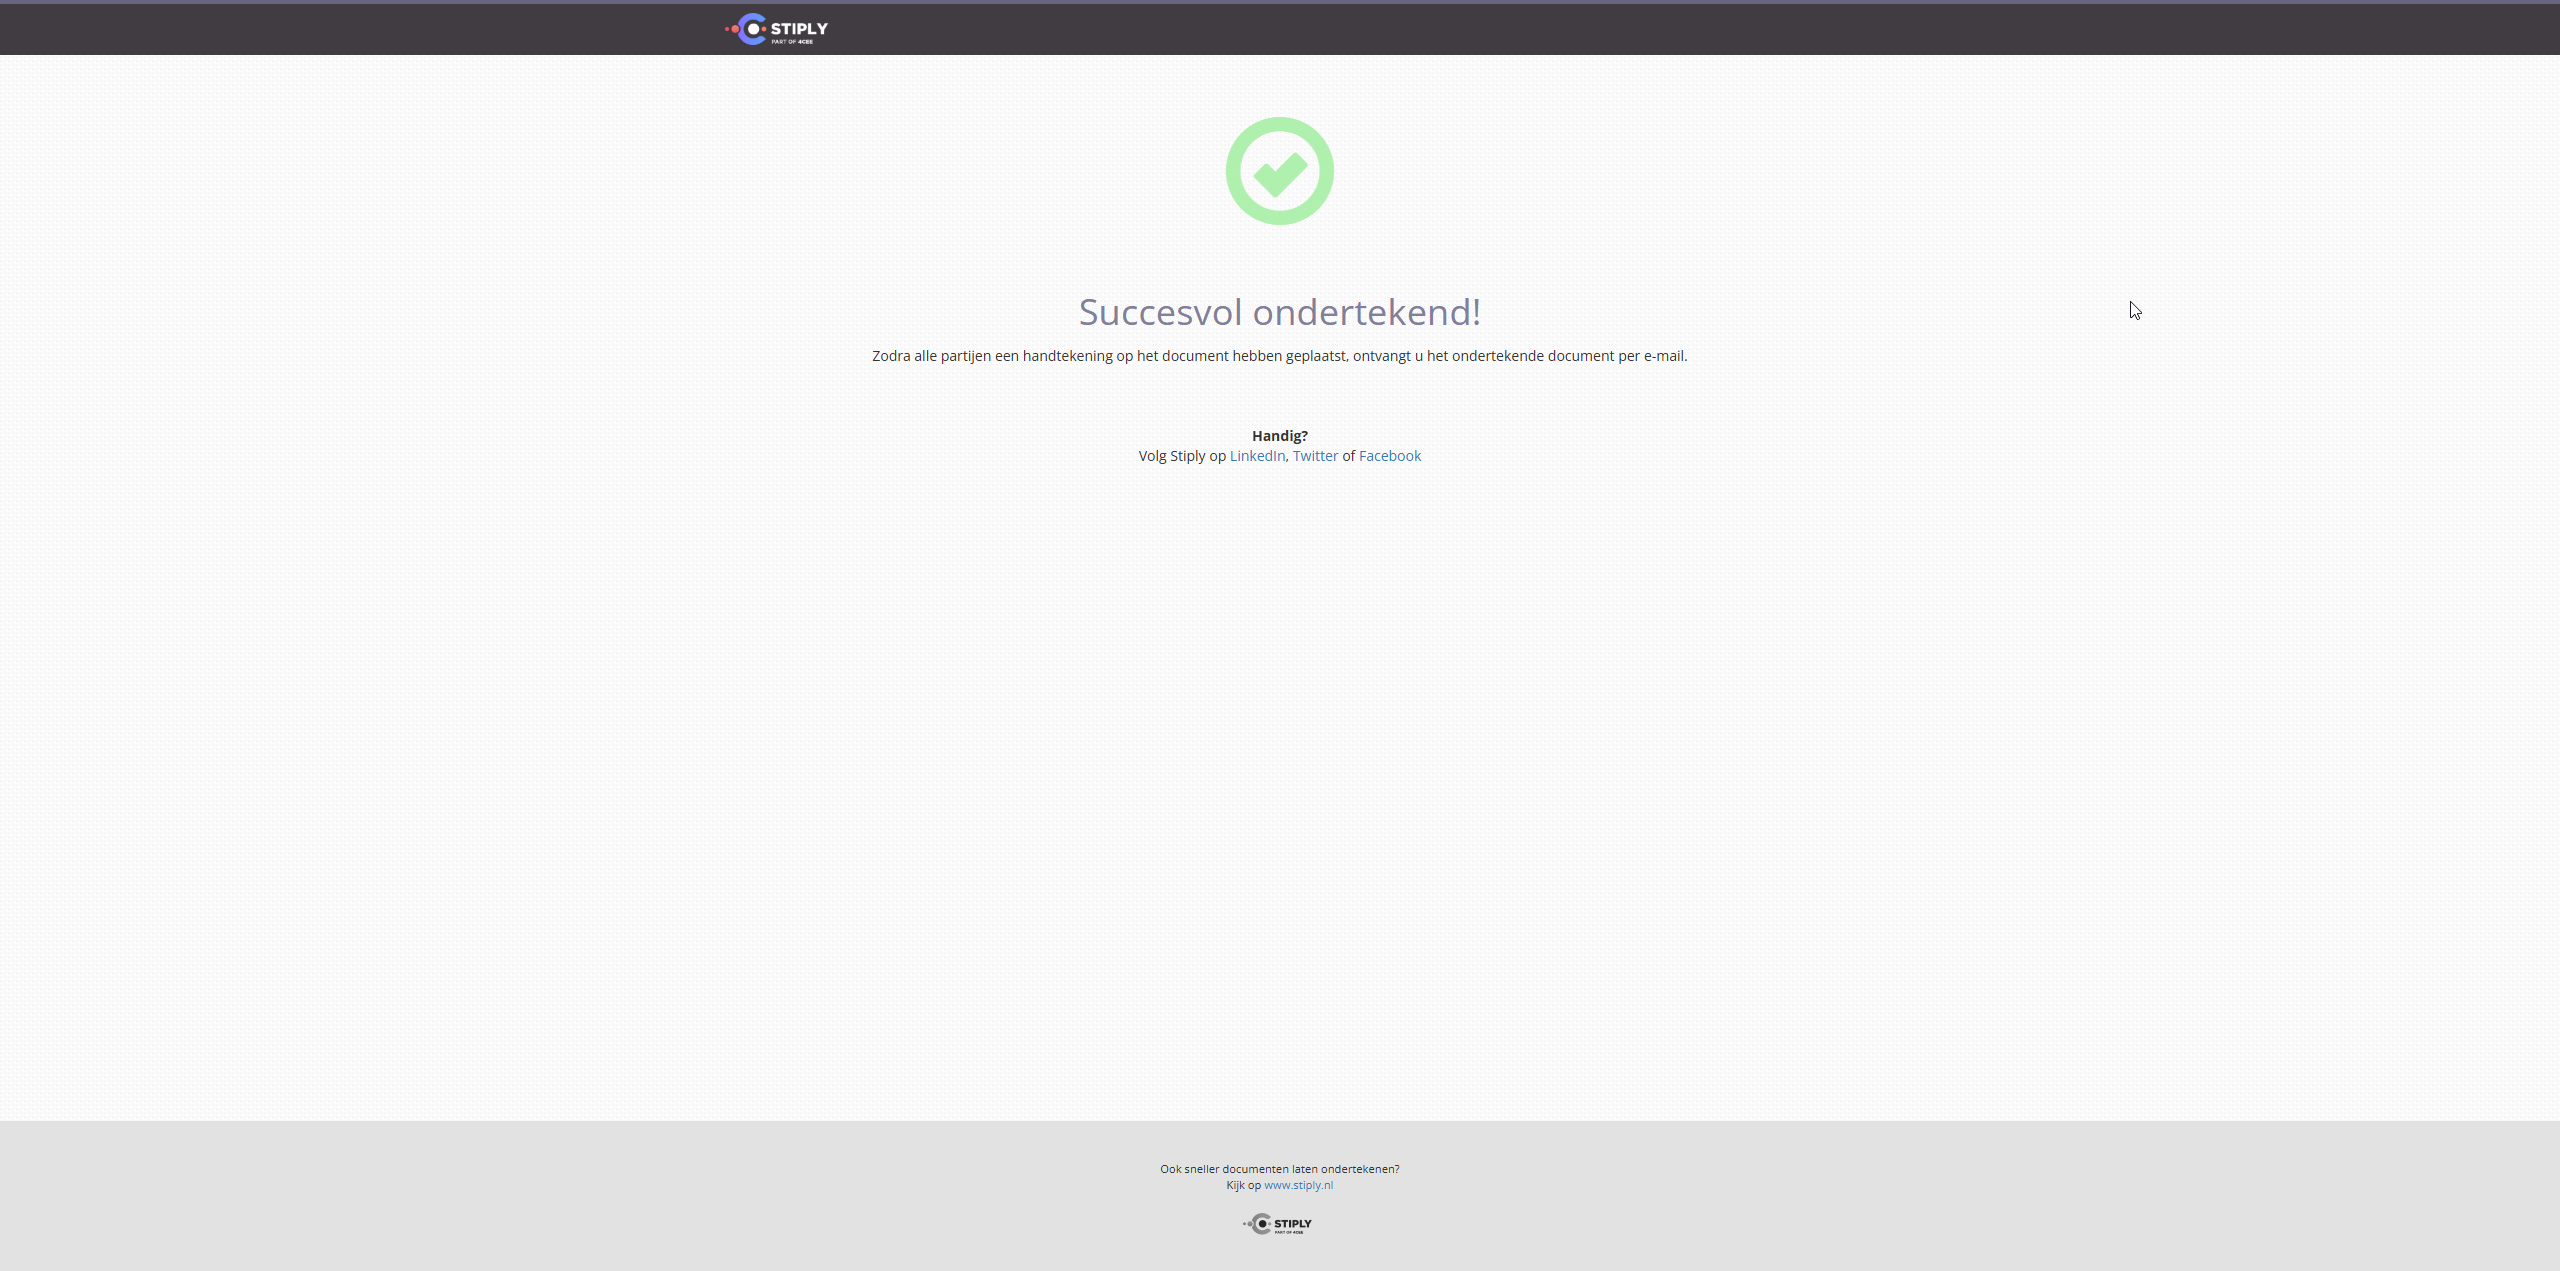
Task: Click the 'Volg Stiply op' text
Action: 1181,456
